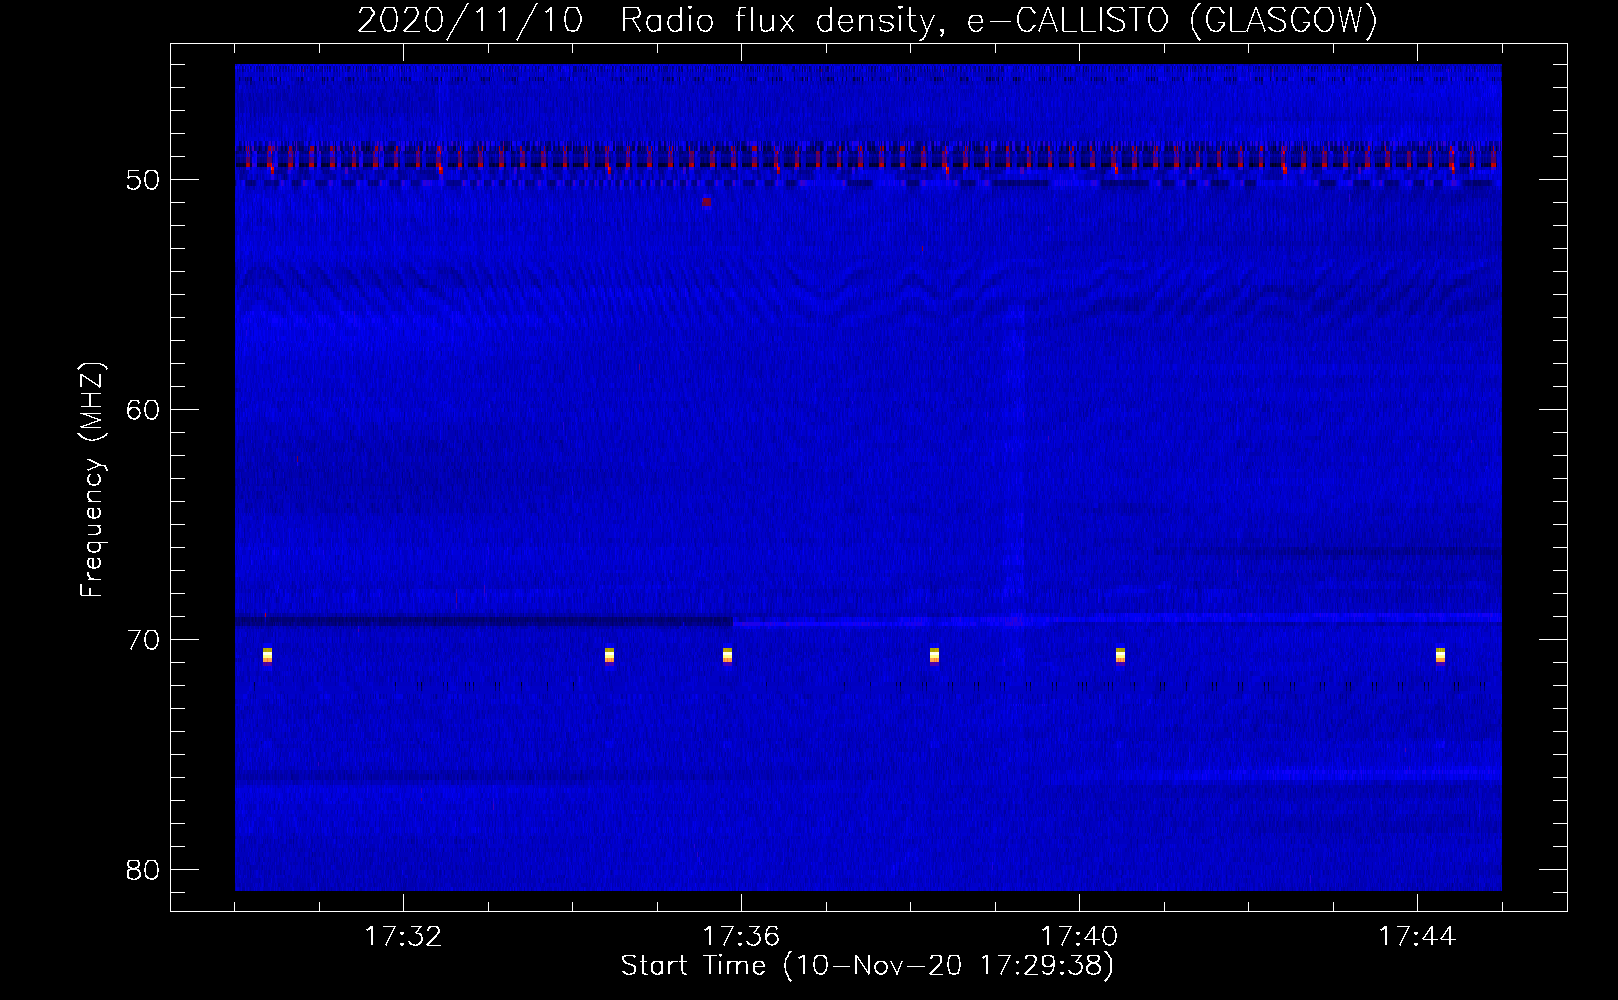Click the 50 MHz frequency tick label
This screenshot has height=1000, width=1618.
[x=143, y=180]
